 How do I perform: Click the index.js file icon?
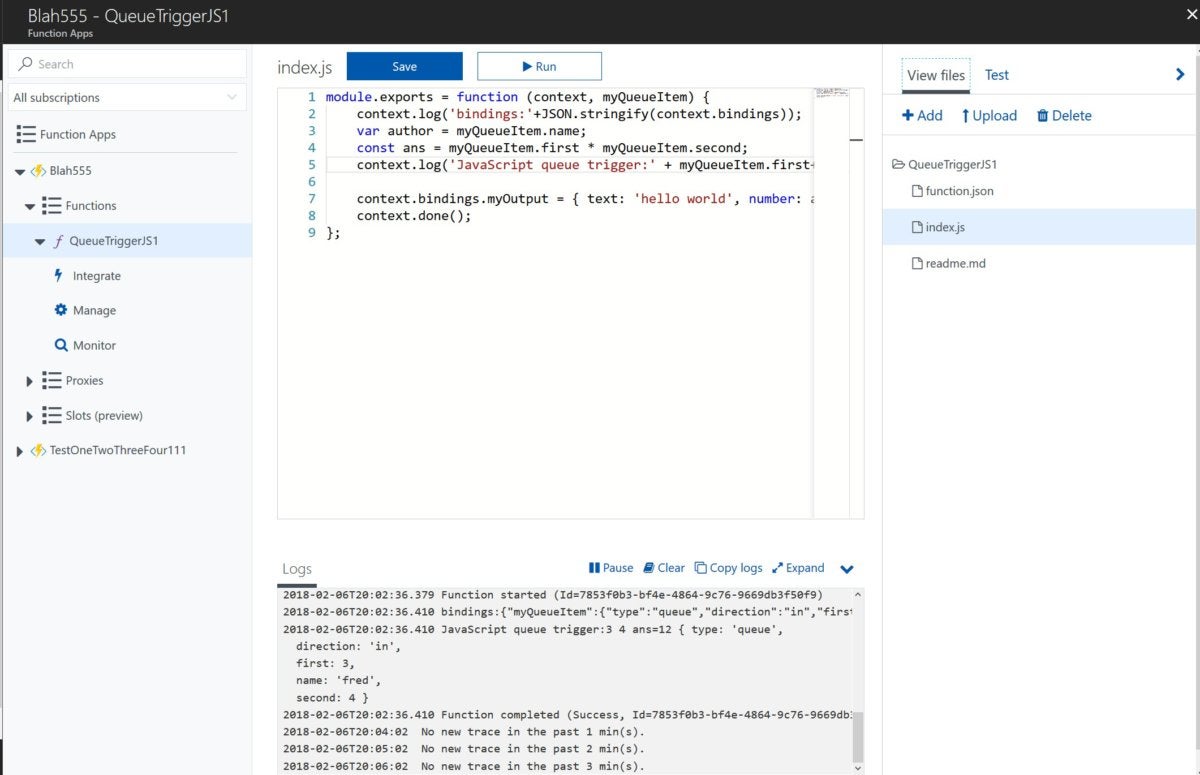917,227
